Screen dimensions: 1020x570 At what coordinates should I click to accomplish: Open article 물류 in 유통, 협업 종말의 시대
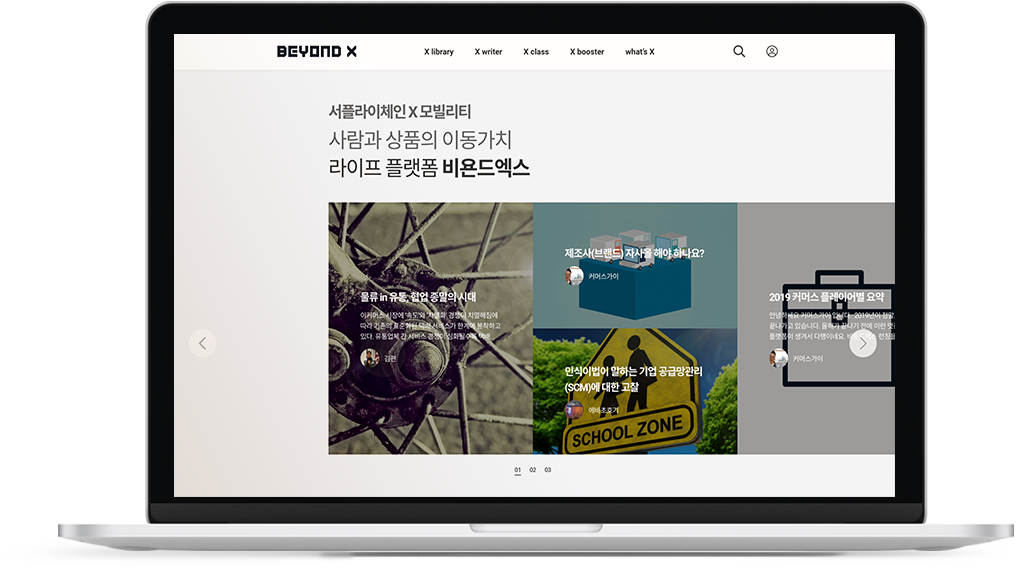coord(418,297)
